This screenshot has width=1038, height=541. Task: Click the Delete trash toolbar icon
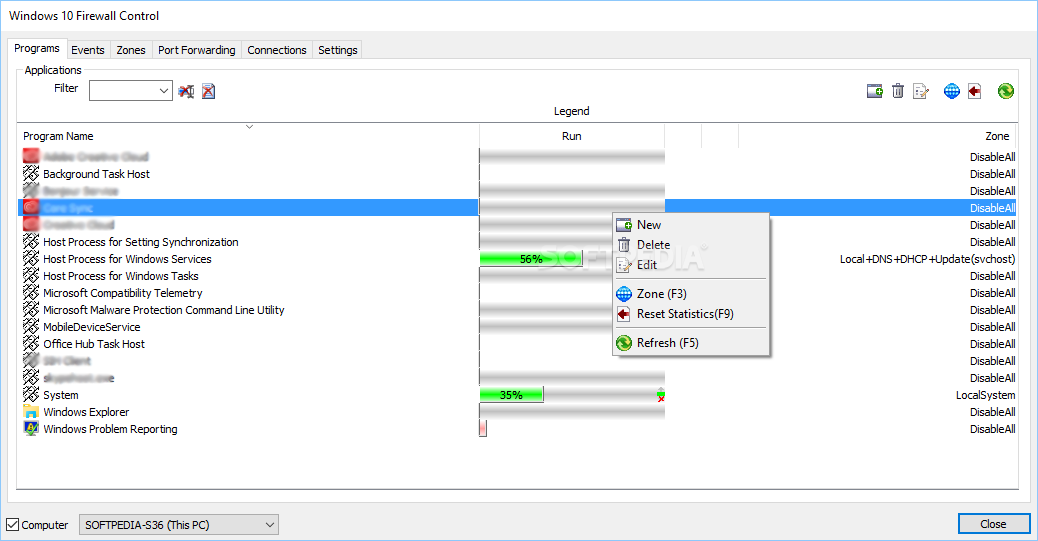tap(898, 91)
